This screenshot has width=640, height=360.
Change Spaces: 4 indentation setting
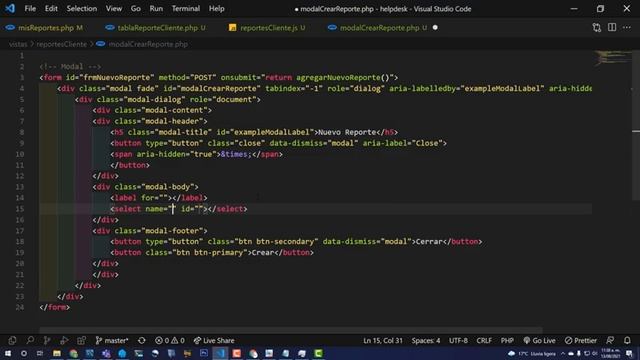pos(426,340)
